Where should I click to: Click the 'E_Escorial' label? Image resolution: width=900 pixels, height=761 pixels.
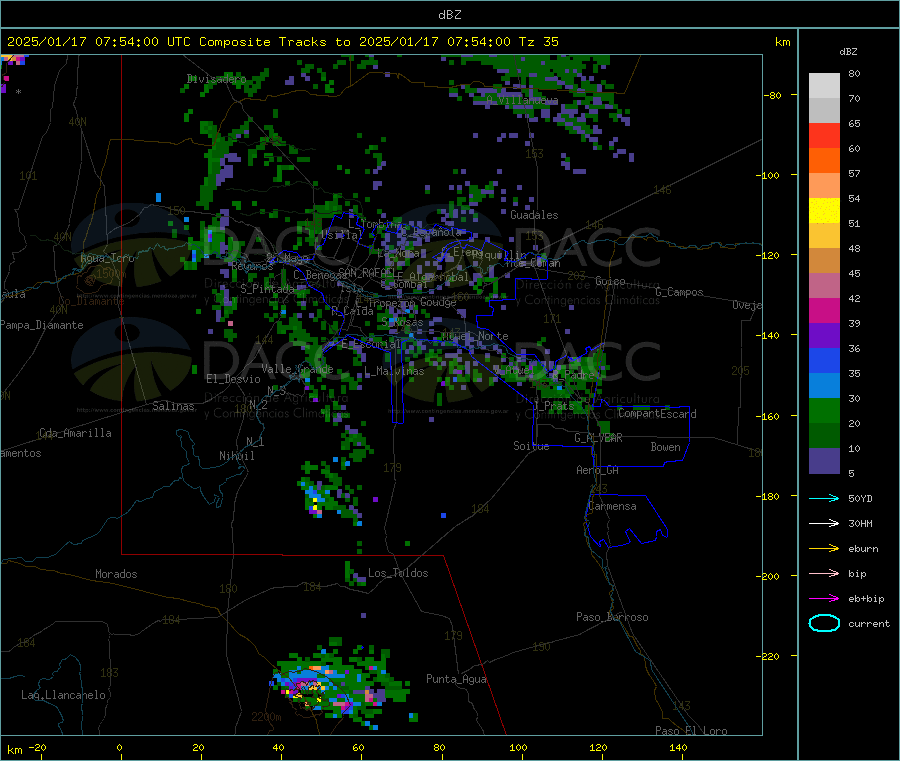371,344
